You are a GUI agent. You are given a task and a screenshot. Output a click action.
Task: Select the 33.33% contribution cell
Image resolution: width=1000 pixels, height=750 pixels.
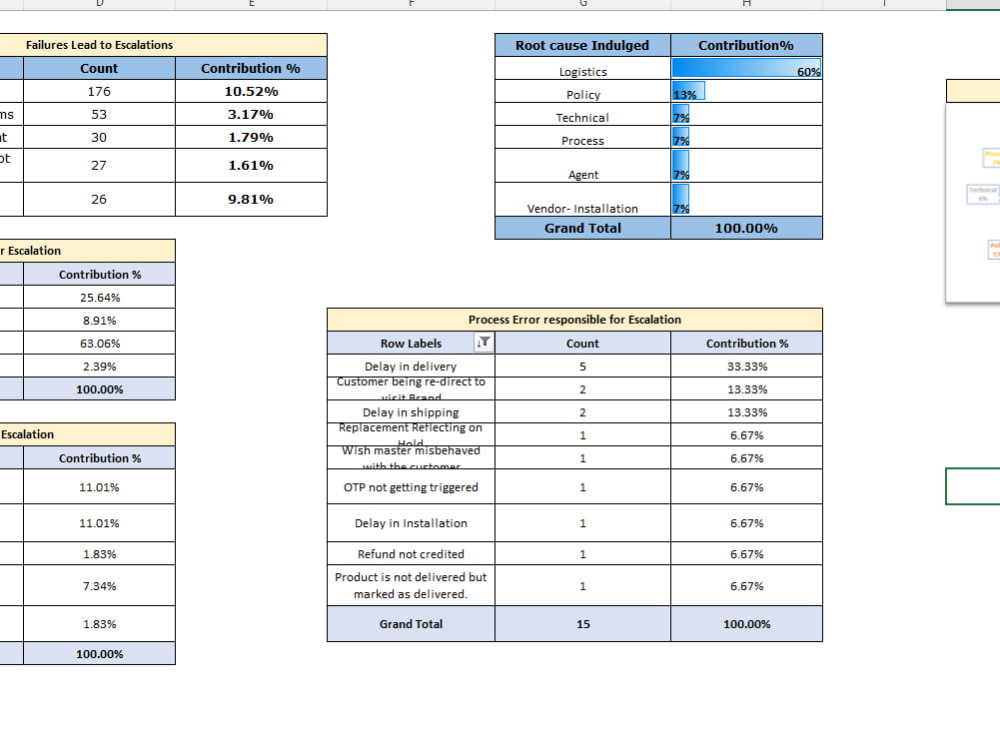[x=746, y=366]
